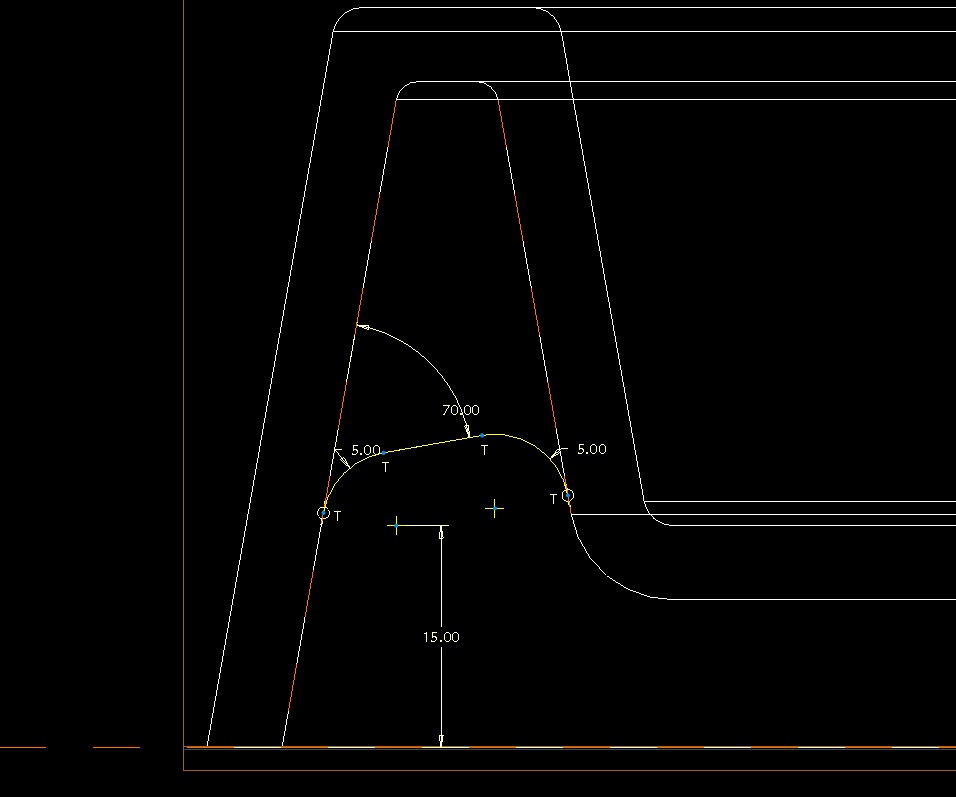Image resolution: width=956 pixels, height=797 pixels.
Task: Click the circled endpoint on the left slanted line
Action: pos(324,513)
